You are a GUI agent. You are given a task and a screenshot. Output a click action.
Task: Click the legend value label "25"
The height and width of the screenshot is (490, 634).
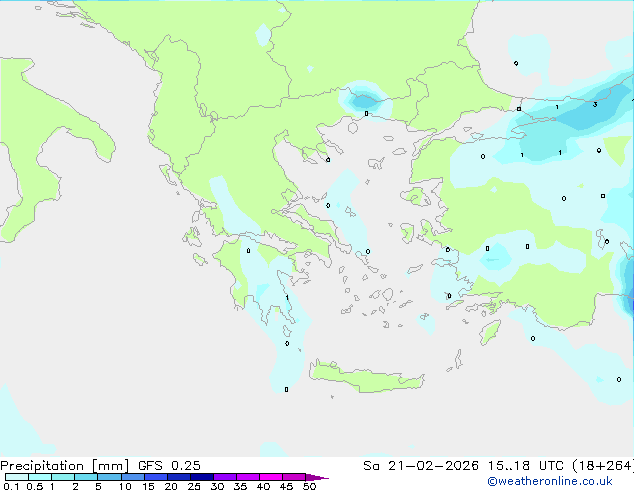(194, 486)
